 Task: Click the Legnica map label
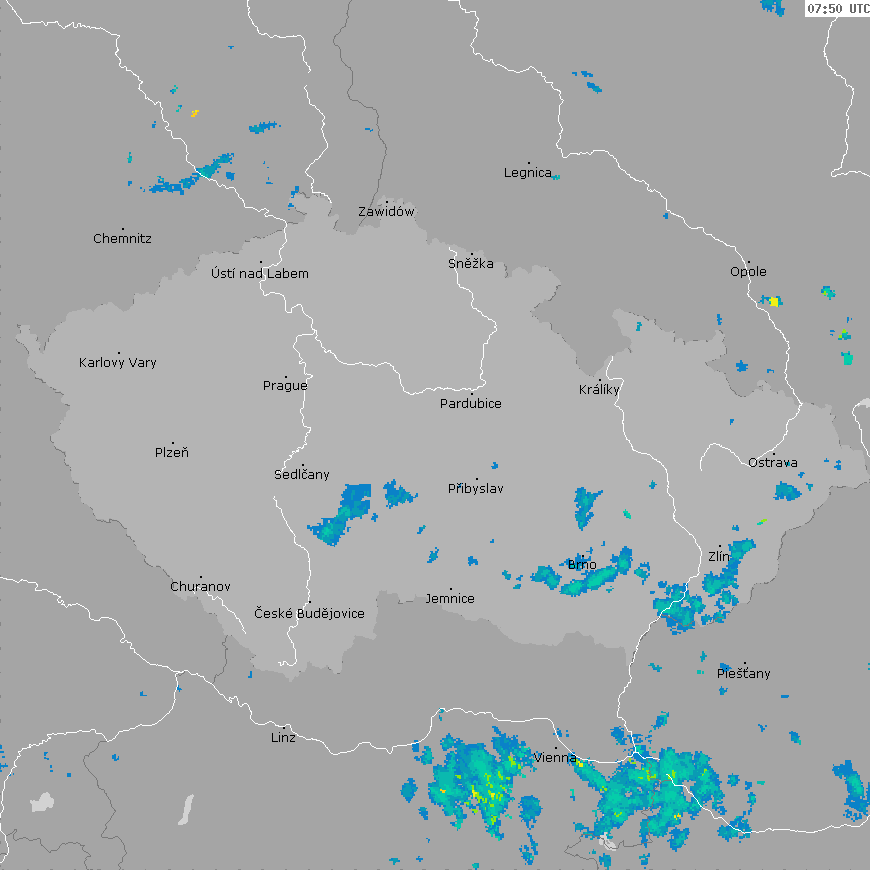(527, 173)
